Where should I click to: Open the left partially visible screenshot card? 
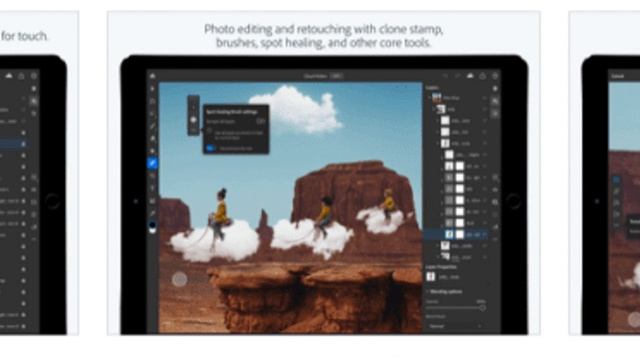point(39,173)
